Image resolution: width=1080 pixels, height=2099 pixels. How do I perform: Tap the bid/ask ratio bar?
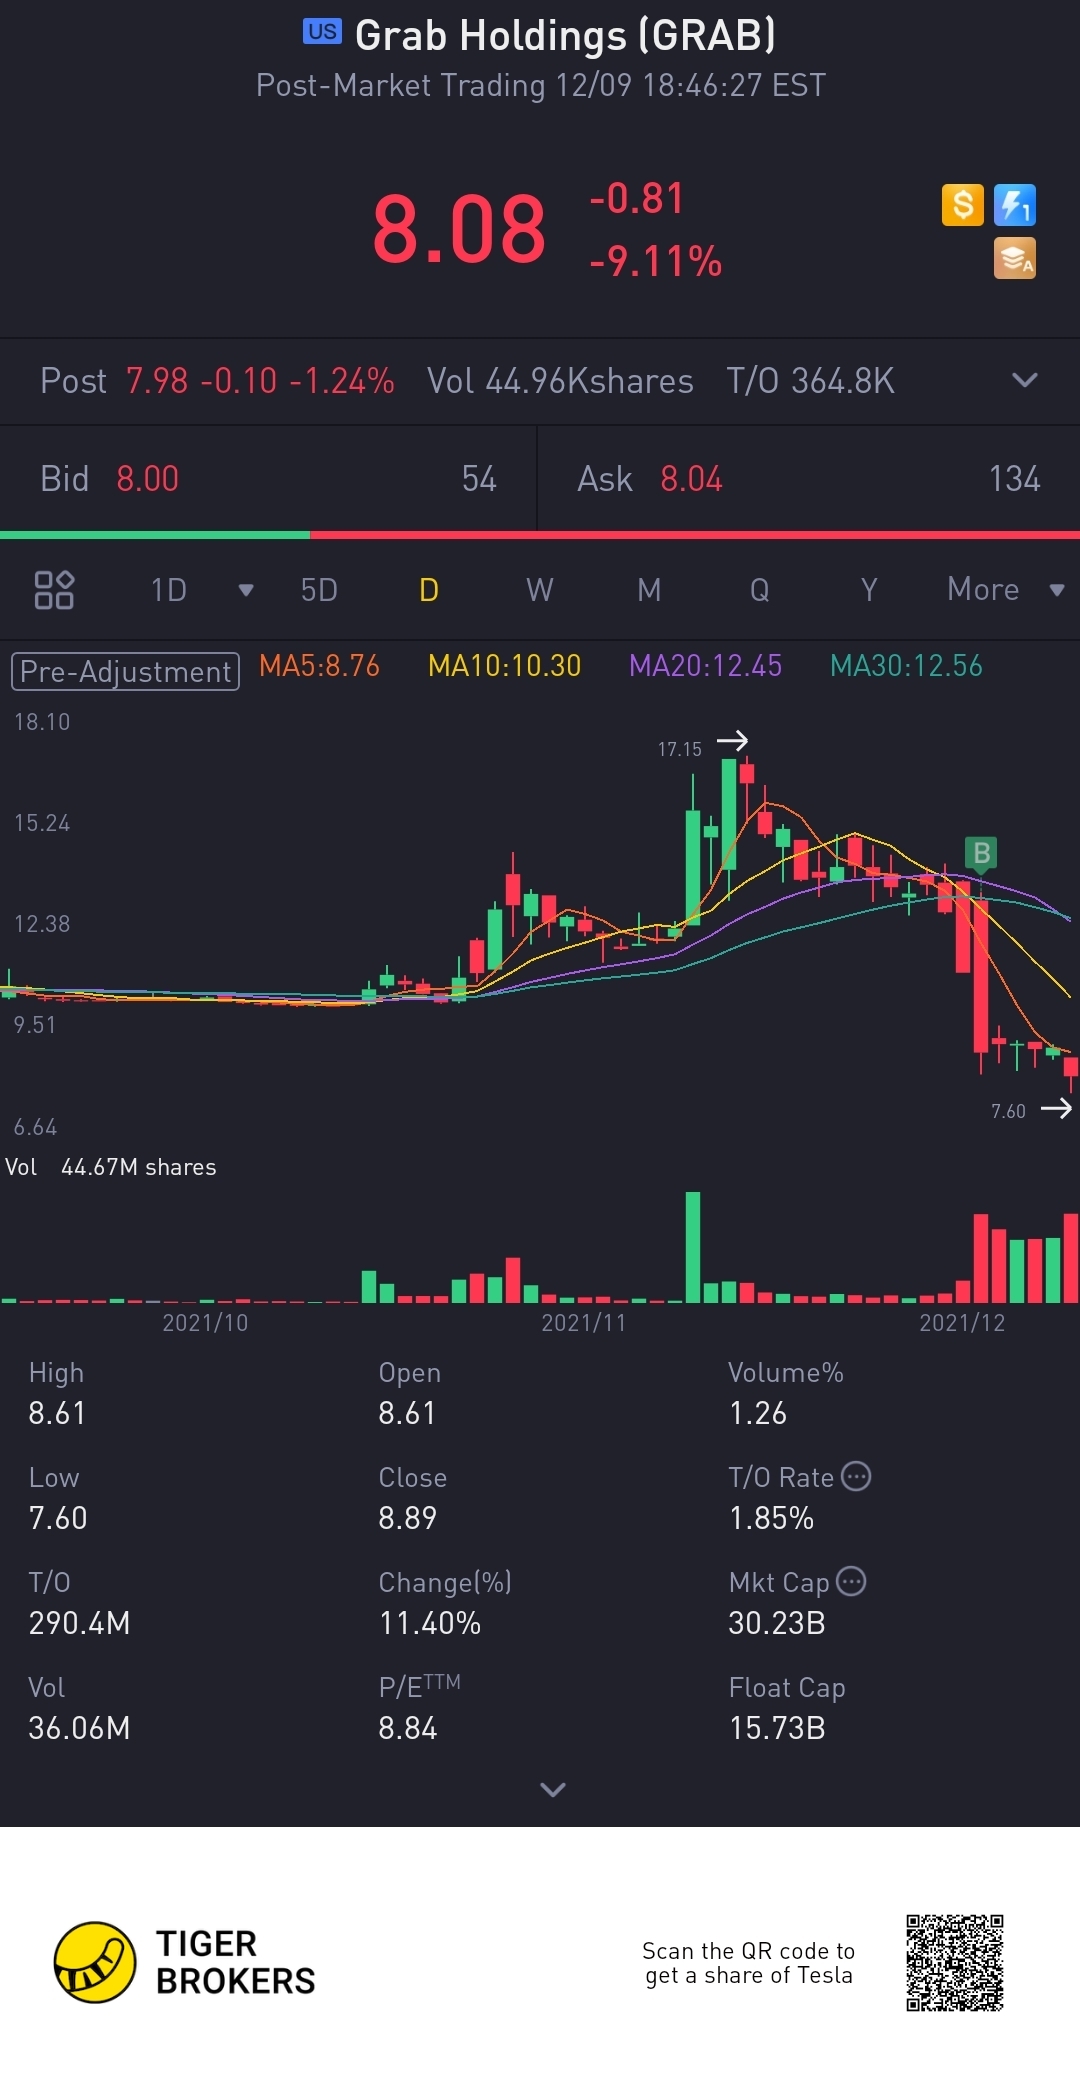tap(540, 535)
